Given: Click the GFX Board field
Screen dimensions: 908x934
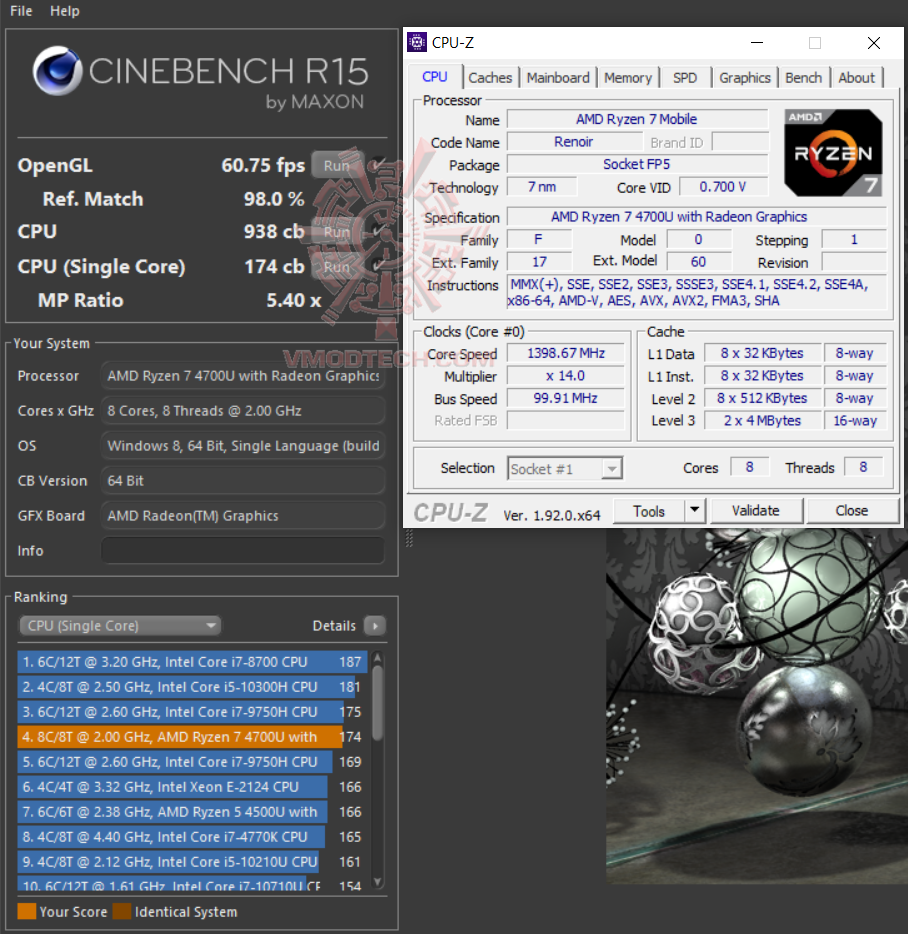Looking at the screenshot, I should (243, 516).
